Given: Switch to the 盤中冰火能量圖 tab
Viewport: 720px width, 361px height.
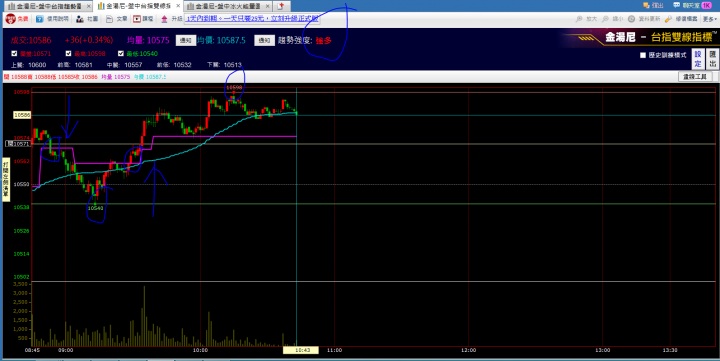Looking at the screenshot, I should [x=228, y=6].
